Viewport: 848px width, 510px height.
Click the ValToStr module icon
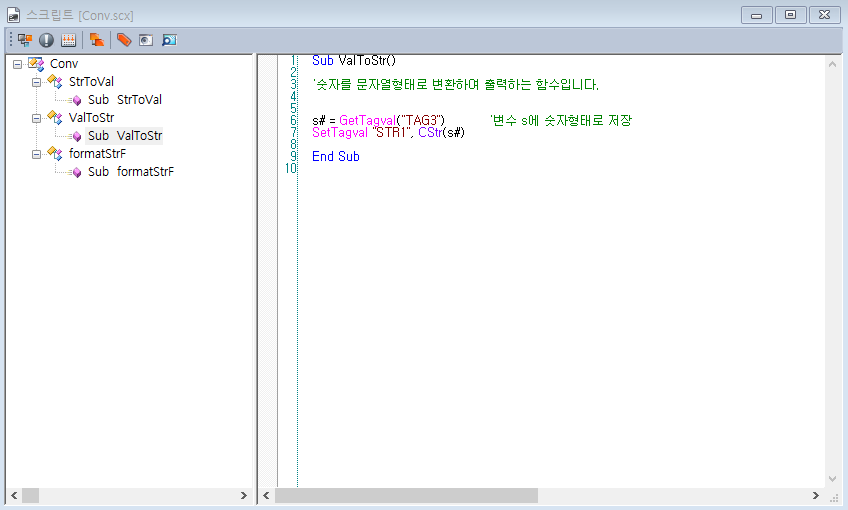coord(55,117)
